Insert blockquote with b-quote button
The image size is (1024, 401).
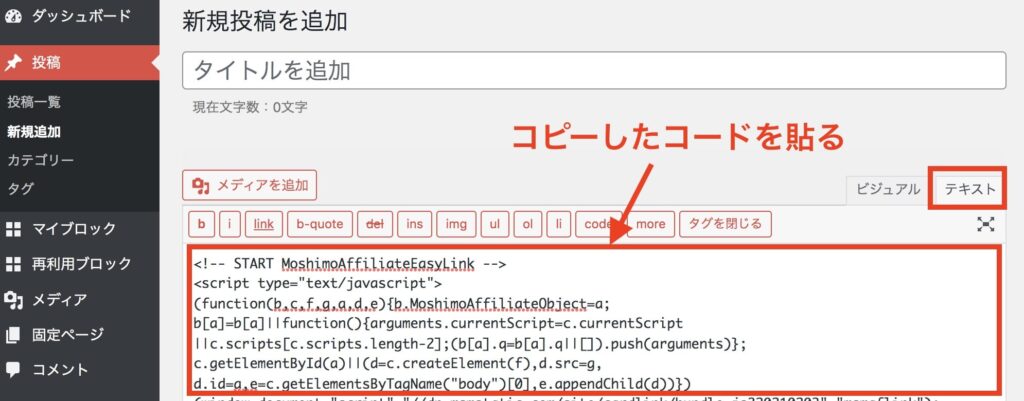320,224
